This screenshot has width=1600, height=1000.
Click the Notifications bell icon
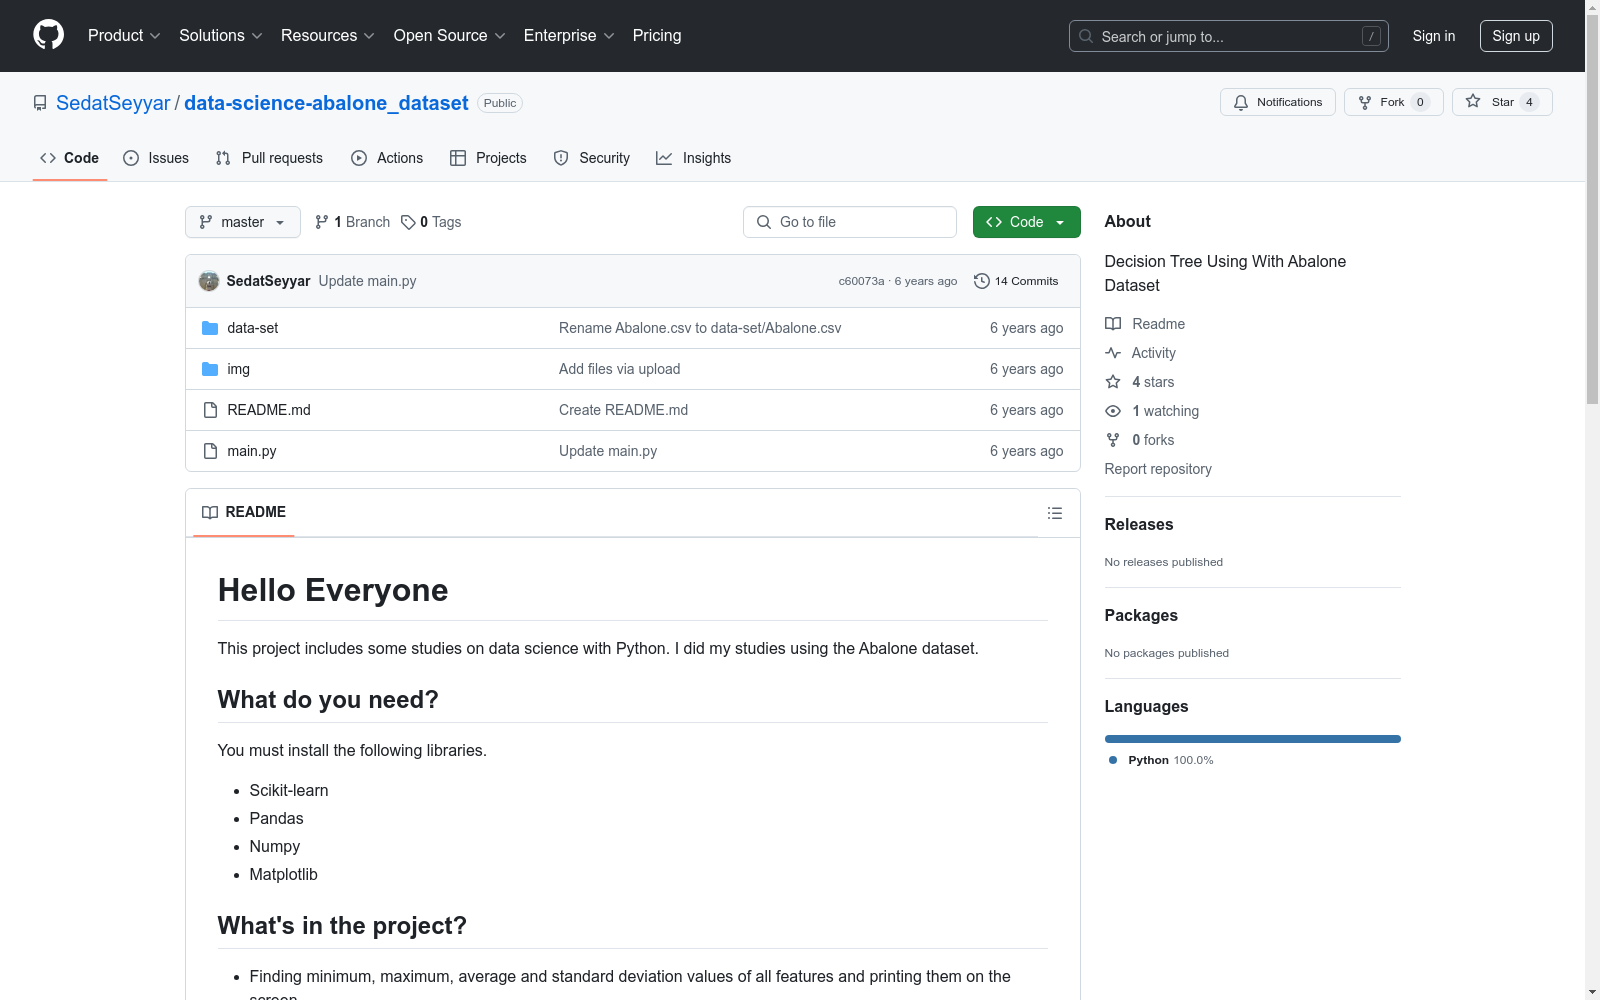coord(1241,102)
